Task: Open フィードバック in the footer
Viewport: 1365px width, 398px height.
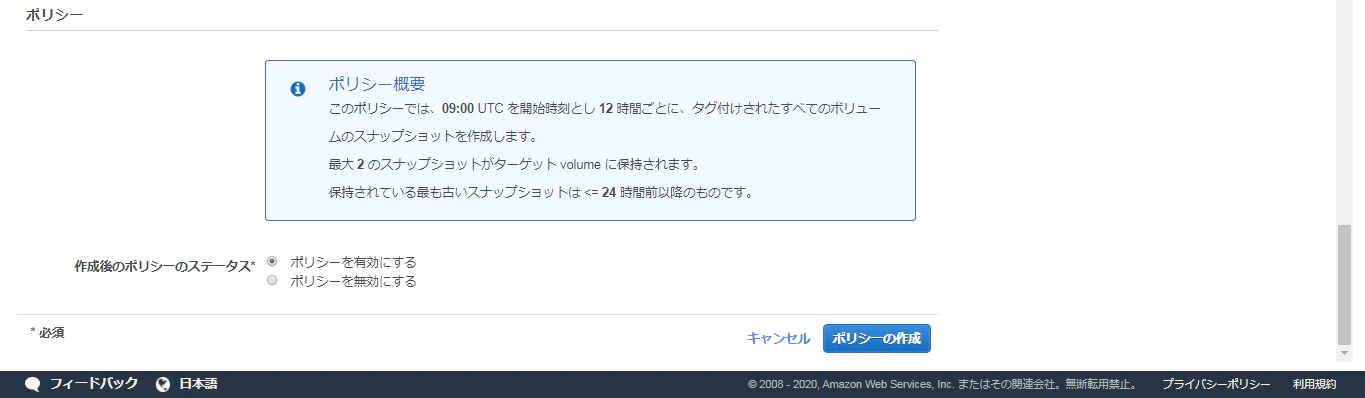Action: pos(94,384)
